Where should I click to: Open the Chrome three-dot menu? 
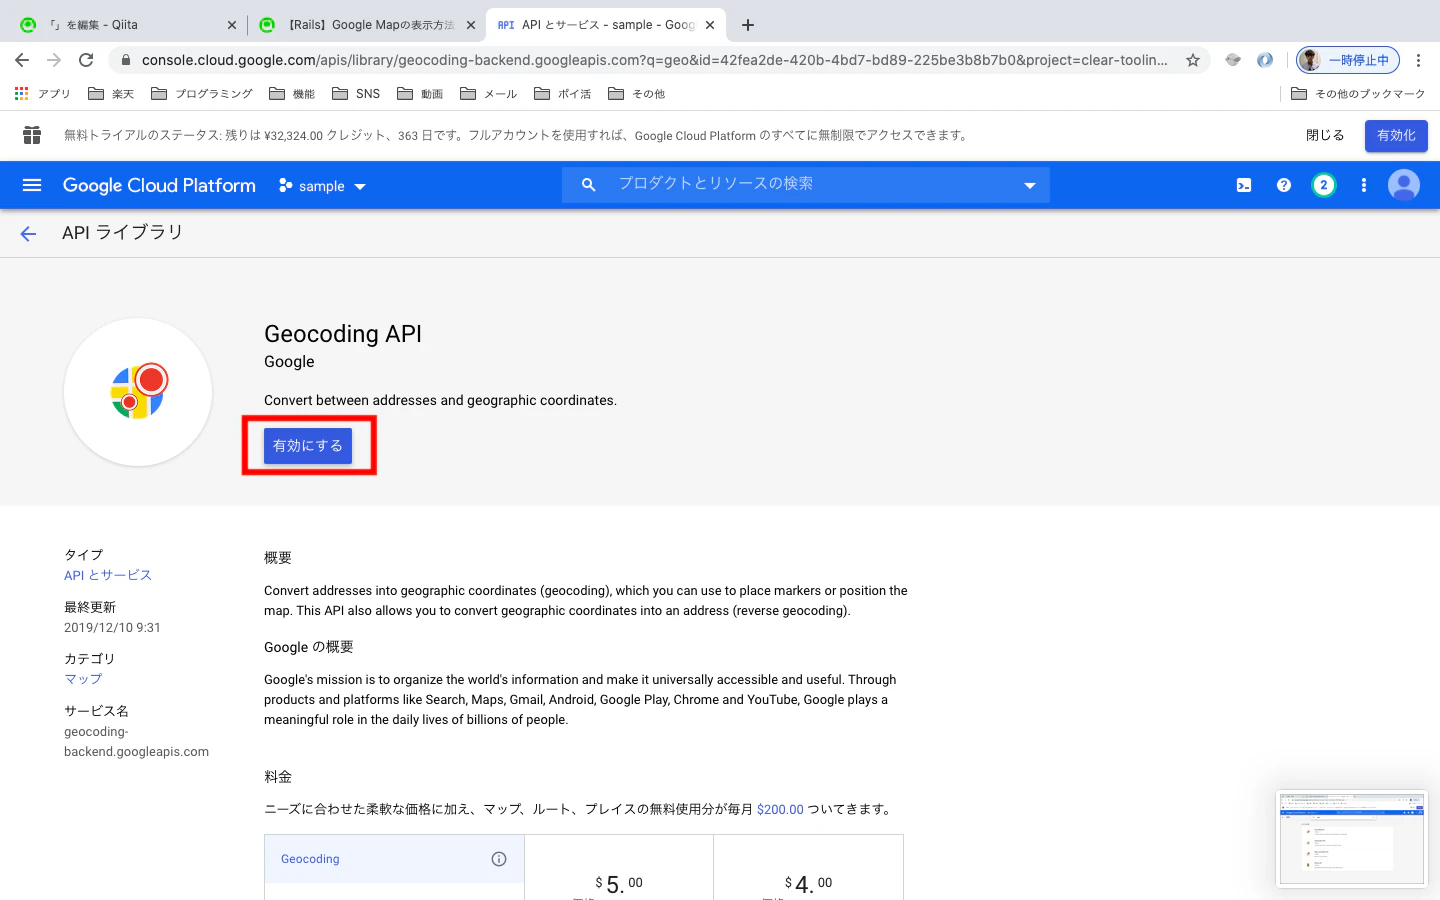point(1418,60)
